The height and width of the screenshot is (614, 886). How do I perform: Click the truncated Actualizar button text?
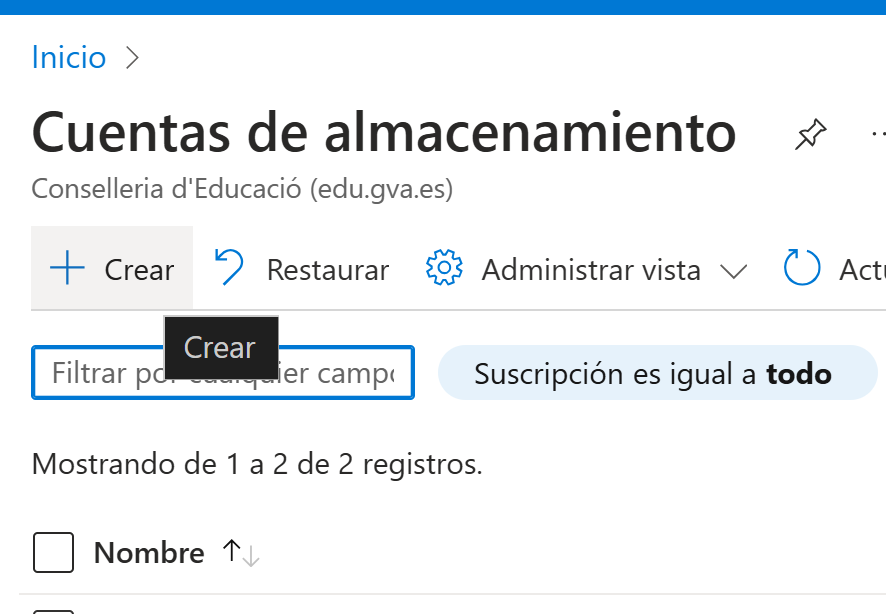(862, 269)
